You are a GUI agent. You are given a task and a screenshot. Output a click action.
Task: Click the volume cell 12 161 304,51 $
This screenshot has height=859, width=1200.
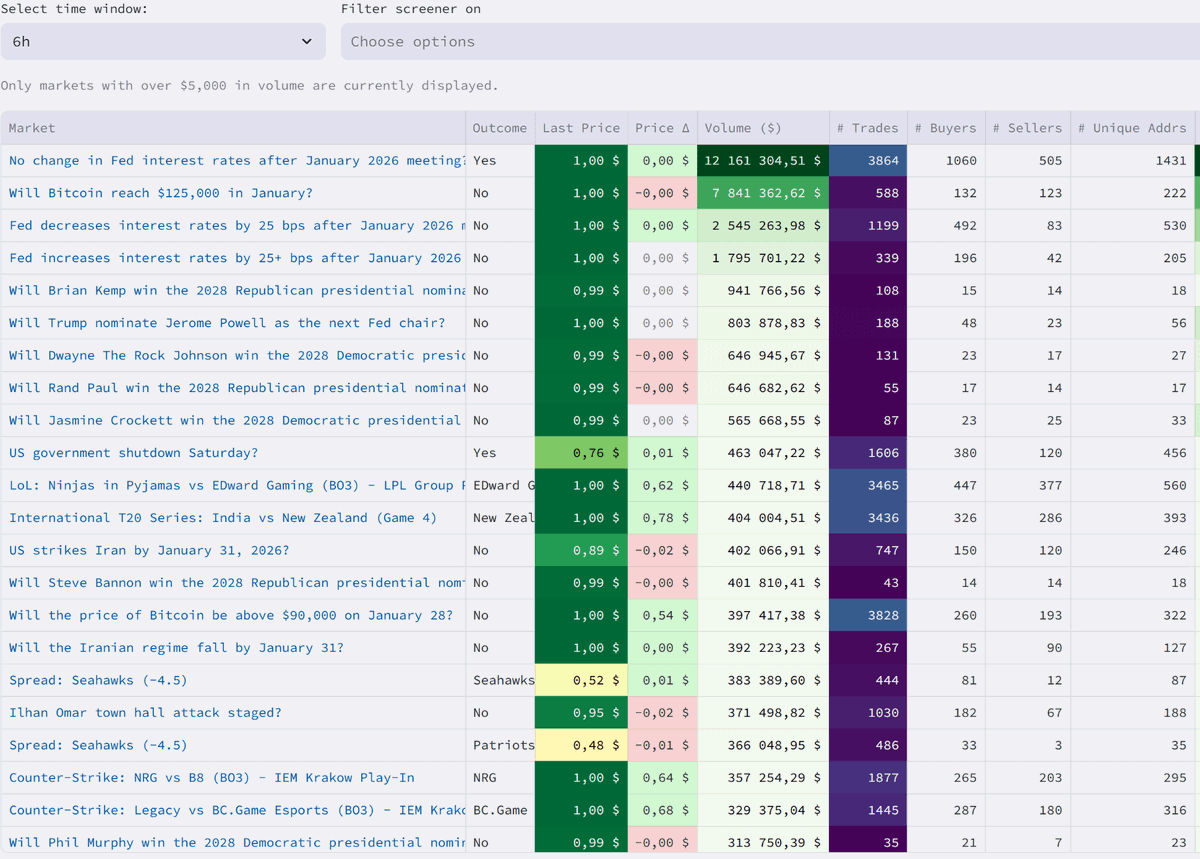coord(763,161)
